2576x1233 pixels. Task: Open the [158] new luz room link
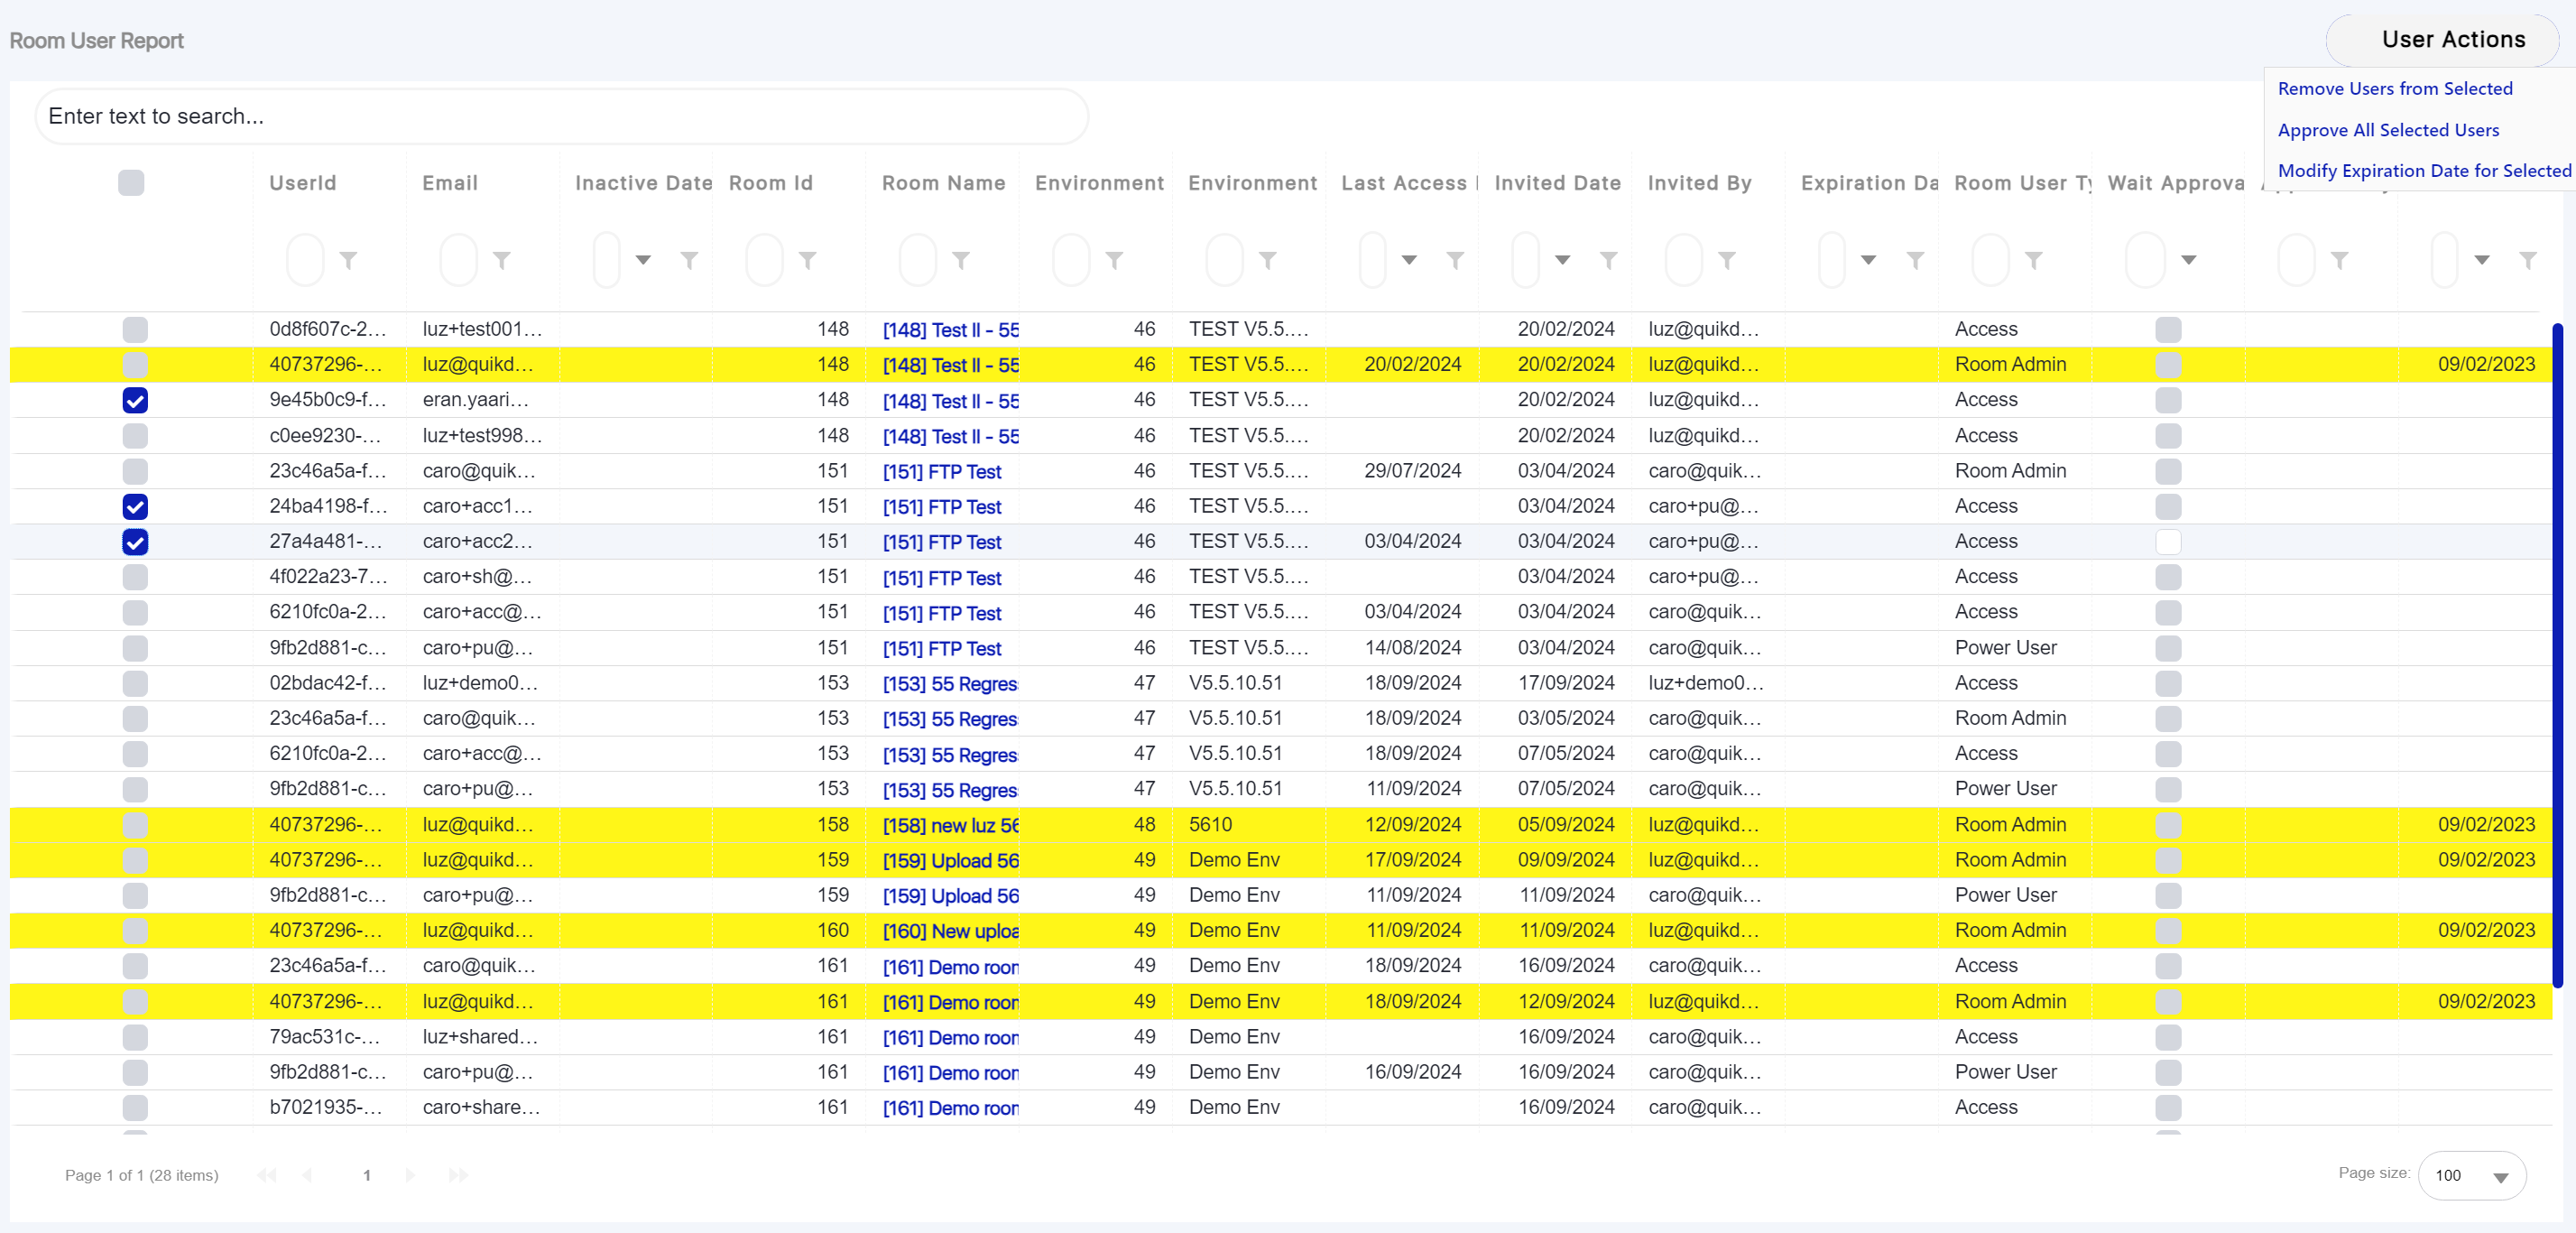click(x=950, y=826)
